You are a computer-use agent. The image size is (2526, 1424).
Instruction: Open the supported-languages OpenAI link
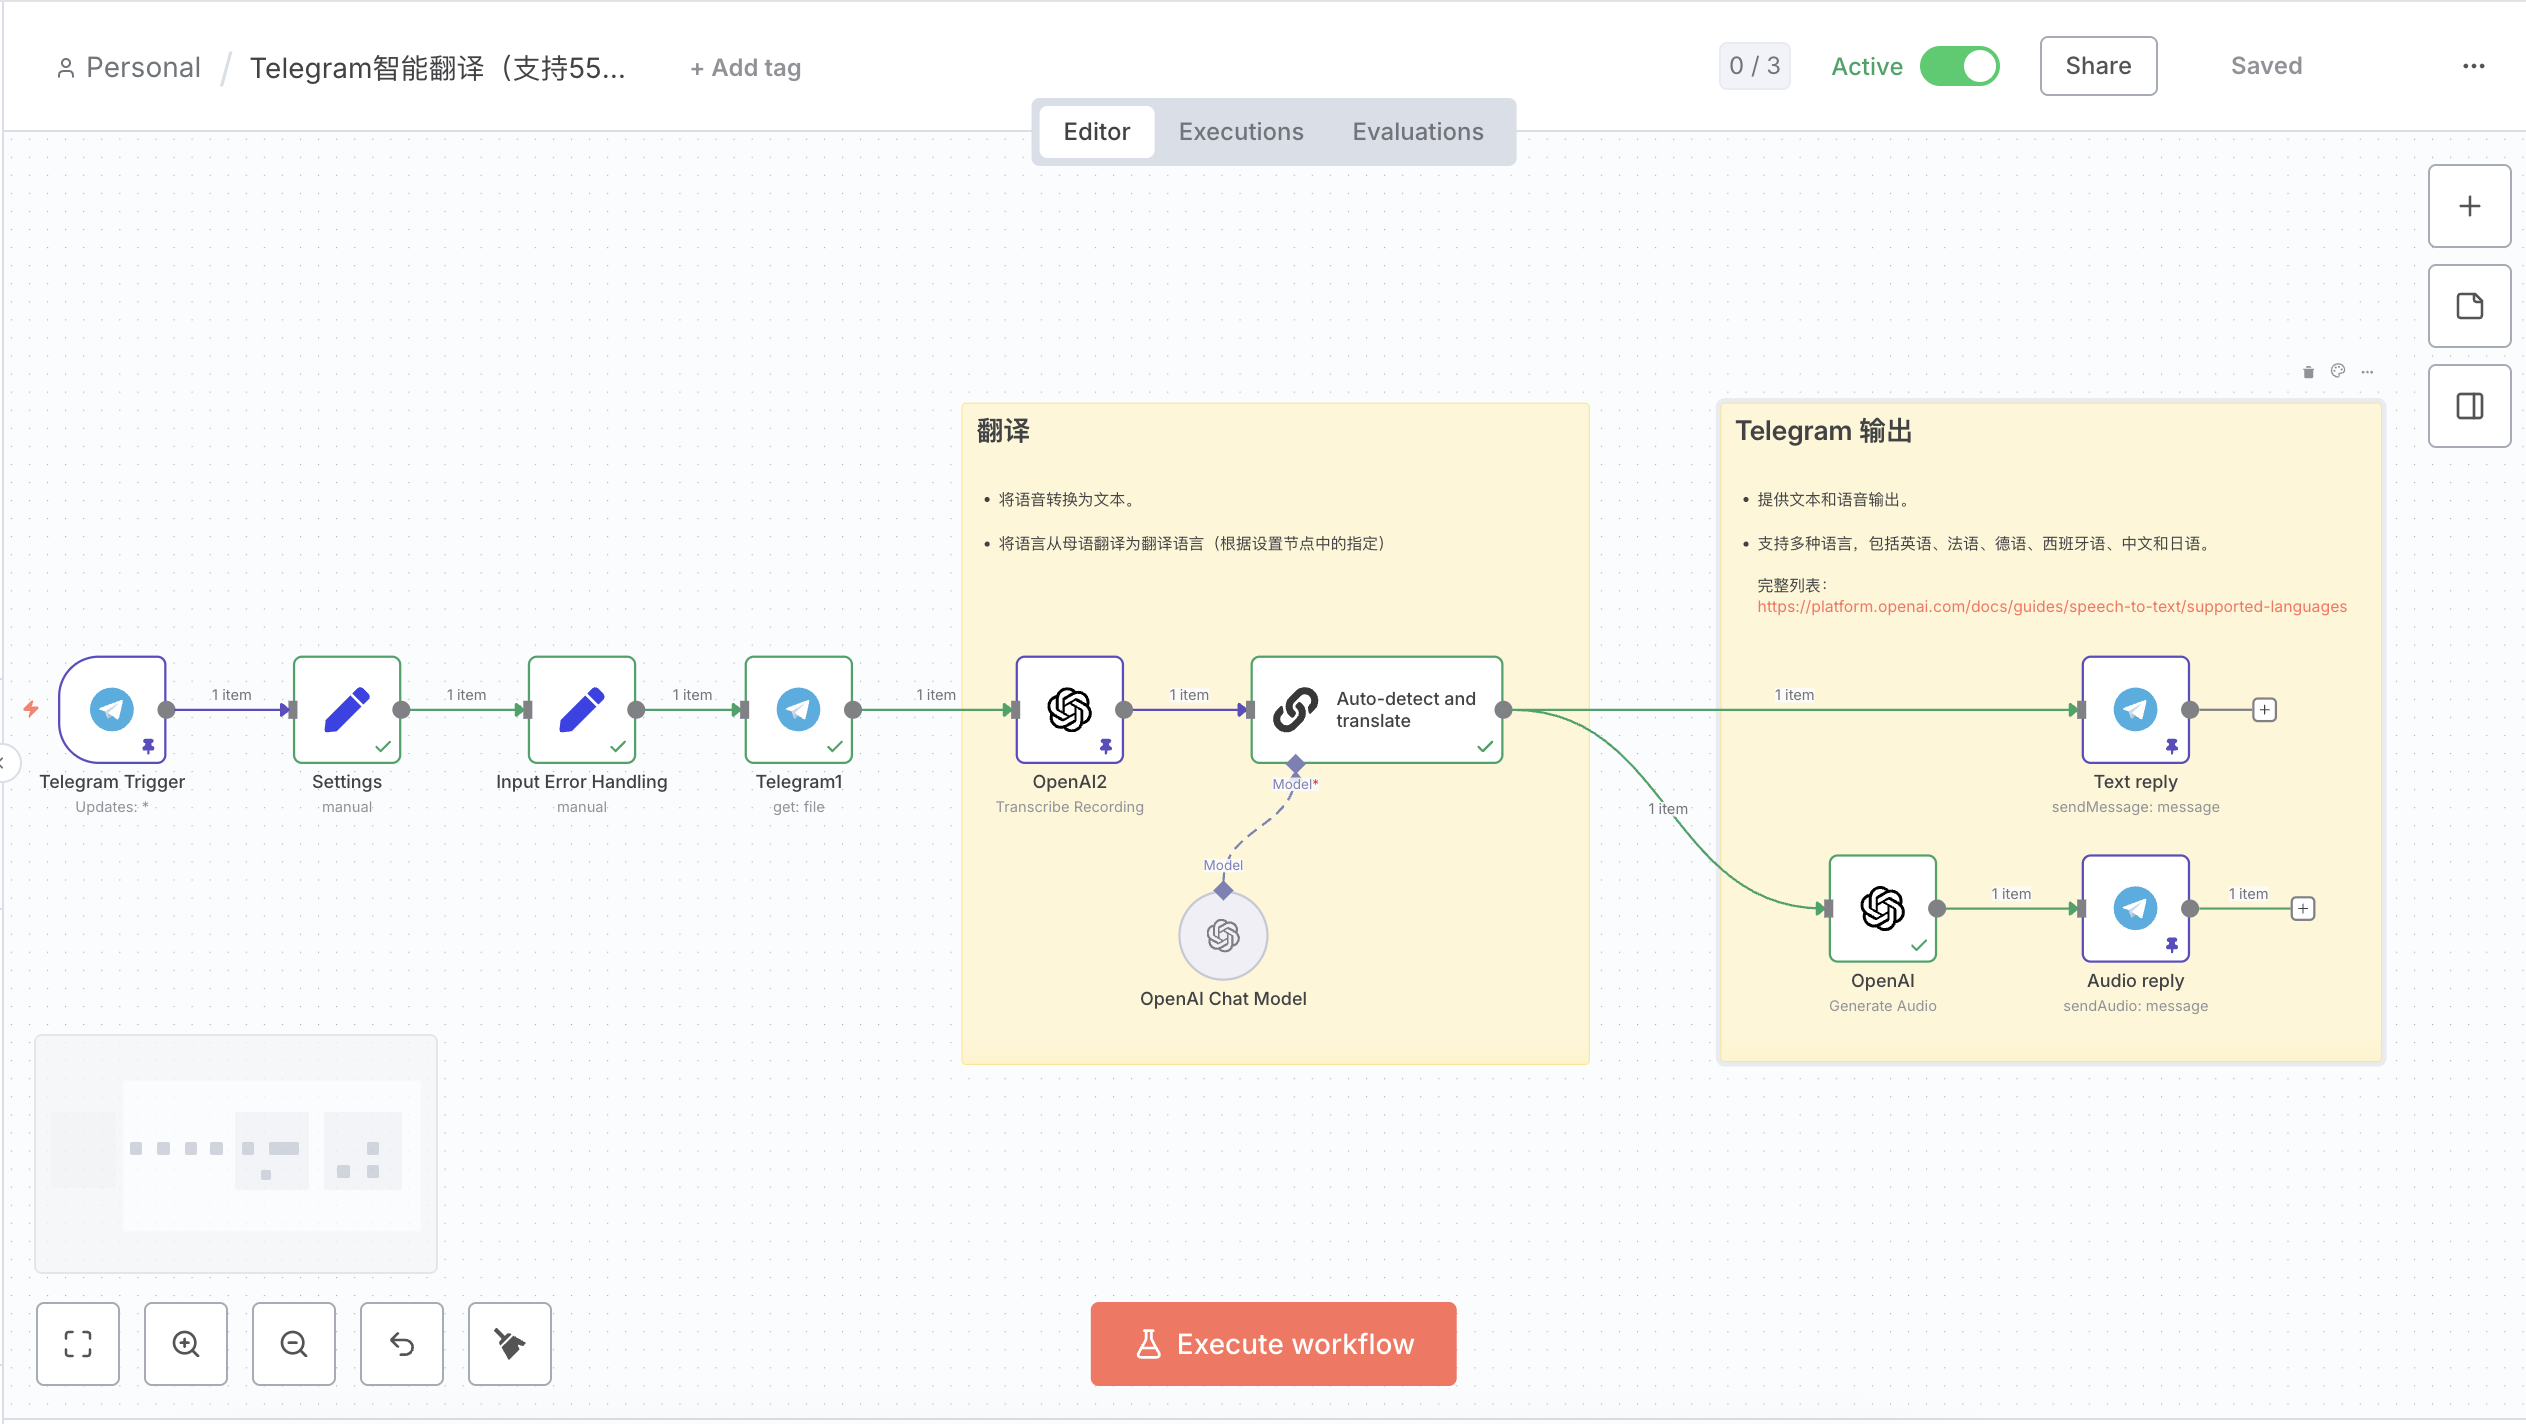[x=2051, y=607]
